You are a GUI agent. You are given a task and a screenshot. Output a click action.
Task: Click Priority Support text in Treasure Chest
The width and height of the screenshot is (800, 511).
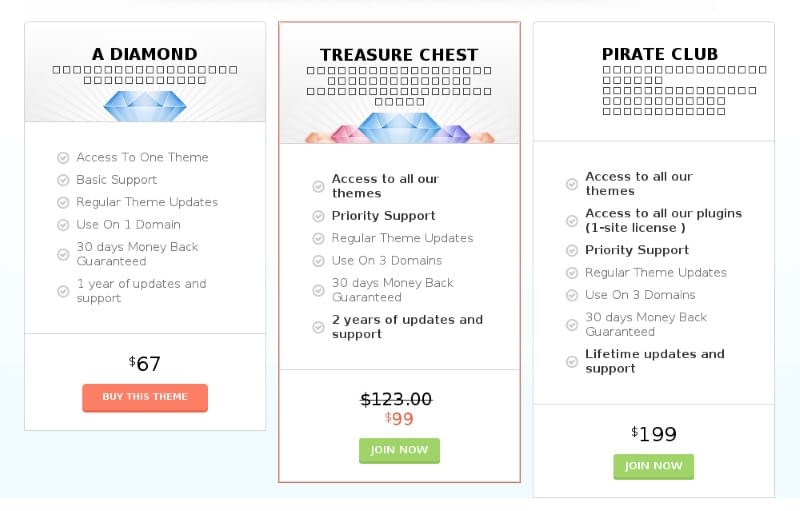point(383,216)
